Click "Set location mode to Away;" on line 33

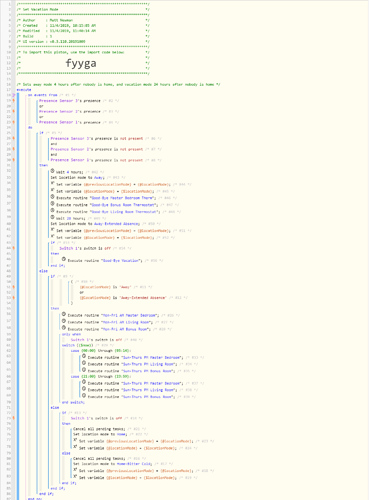77,178
